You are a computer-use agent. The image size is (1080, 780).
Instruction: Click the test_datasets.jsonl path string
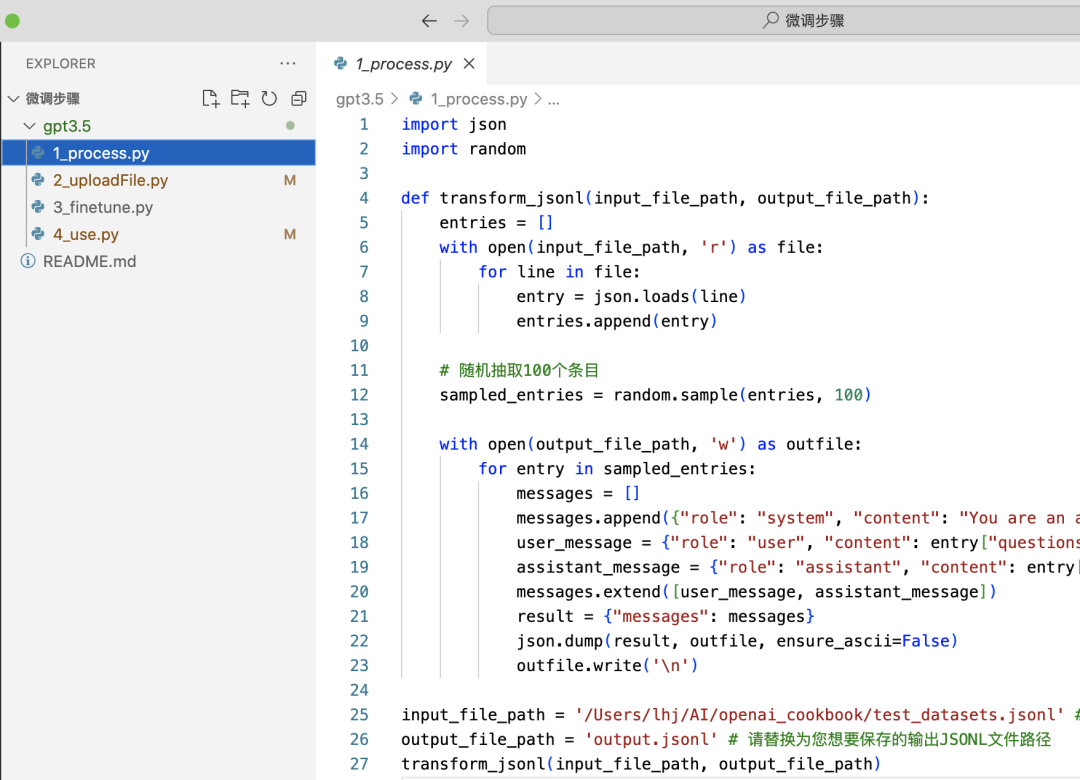[x=820, y=715]
